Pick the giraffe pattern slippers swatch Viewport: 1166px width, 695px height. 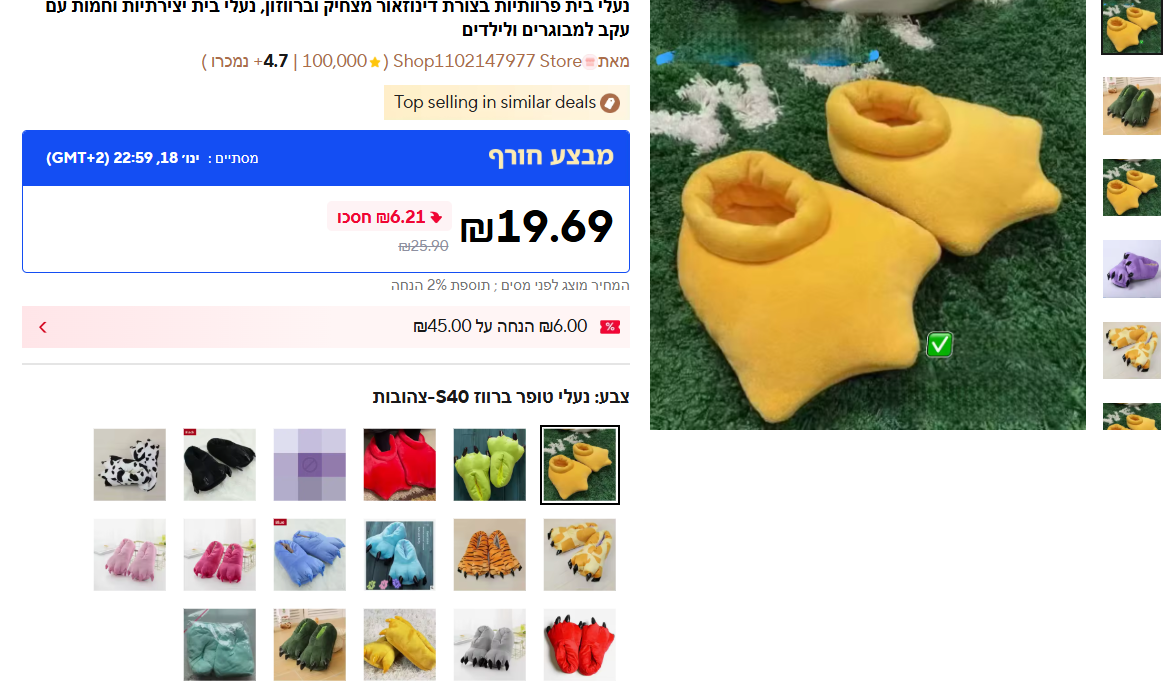(579, 555)
